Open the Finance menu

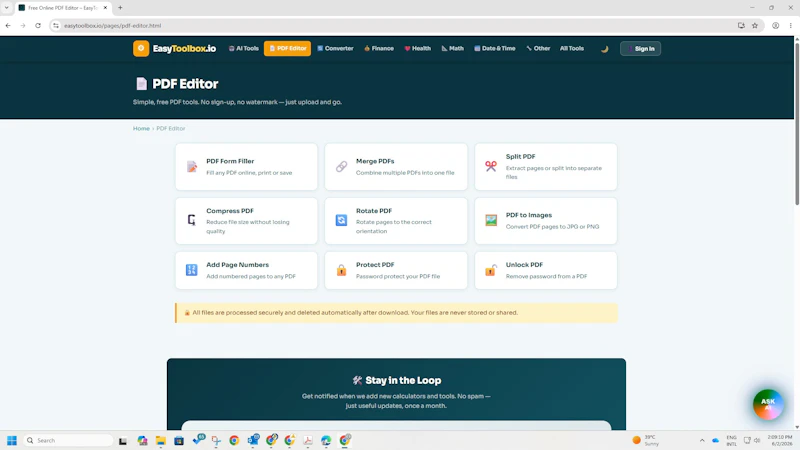pos(379,48)
